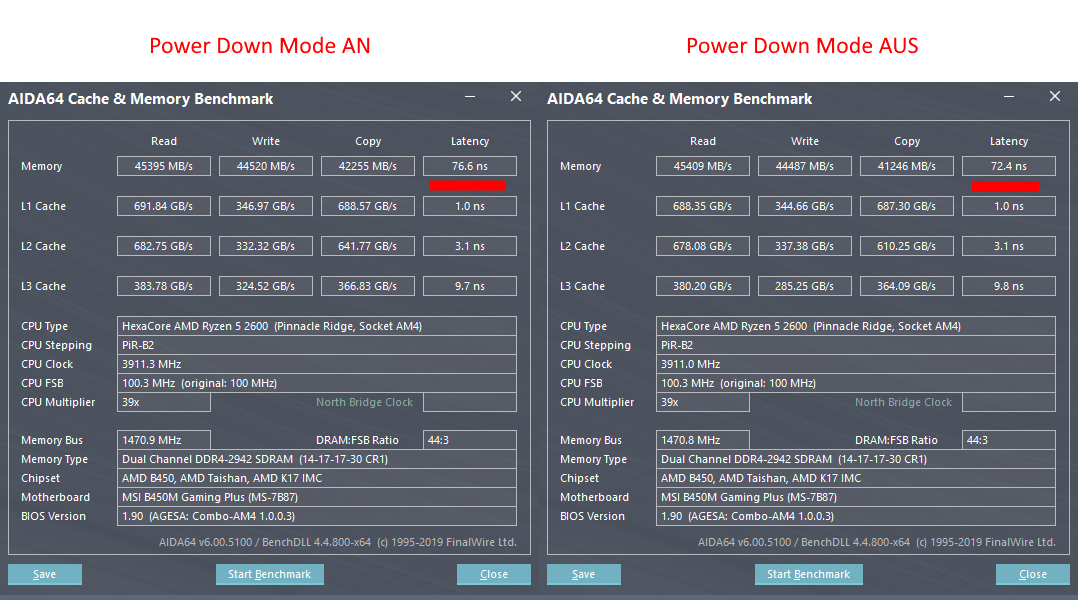Click the 610.25 GB/s L2 copy value
Viewport: 1078px width, 600px height.
pos(907,246)
